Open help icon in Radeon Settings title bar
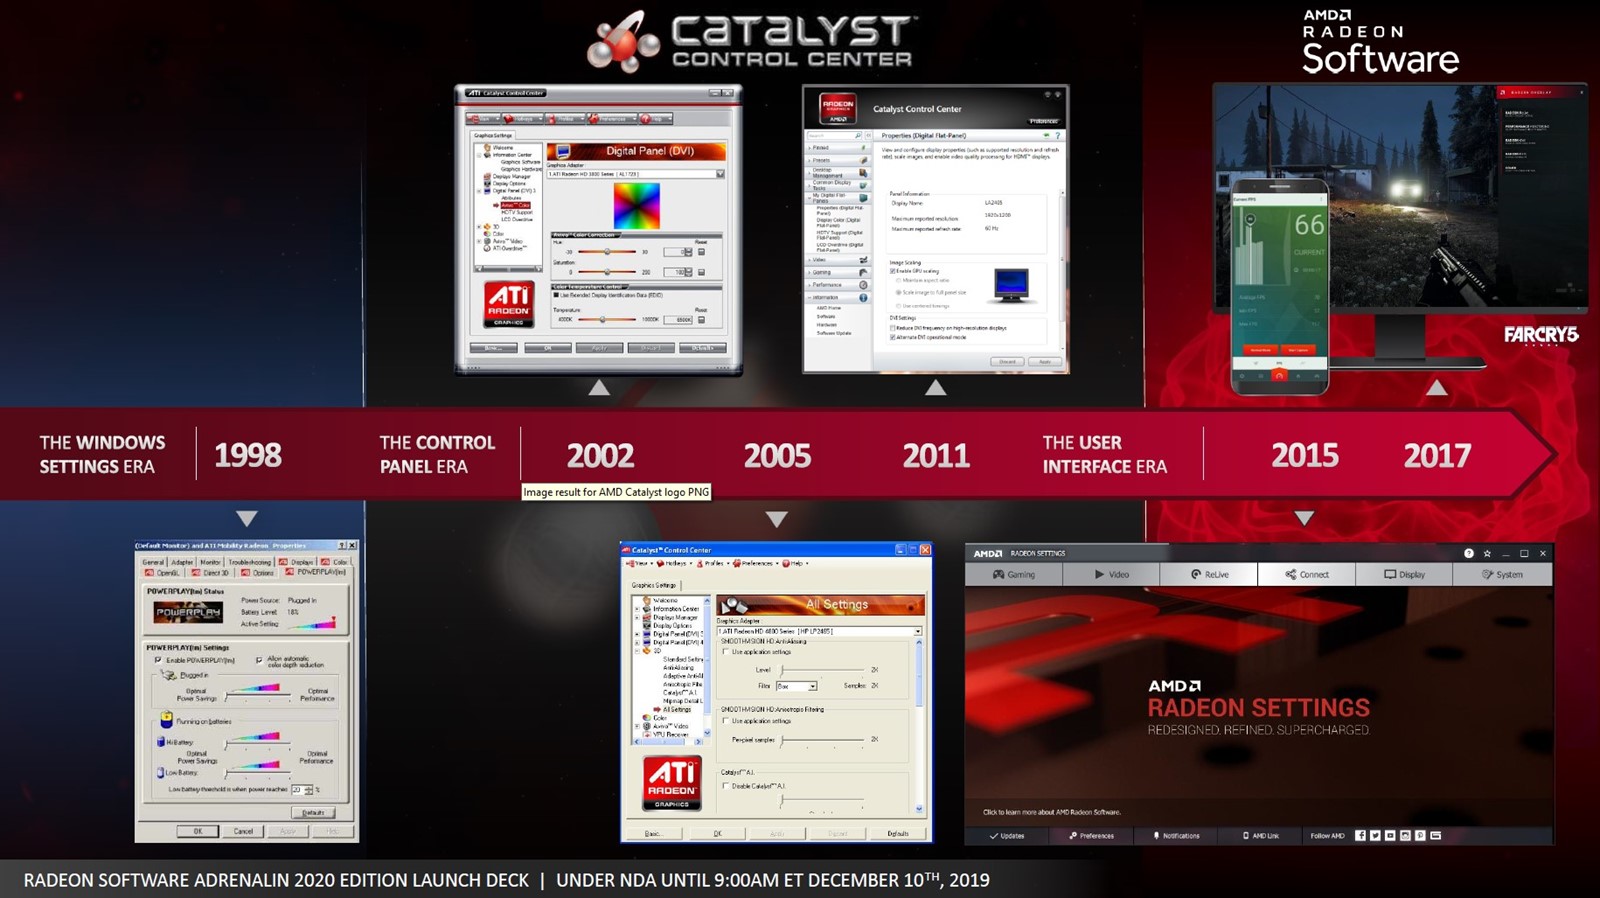1600x898 pixels. (1468, 553)
